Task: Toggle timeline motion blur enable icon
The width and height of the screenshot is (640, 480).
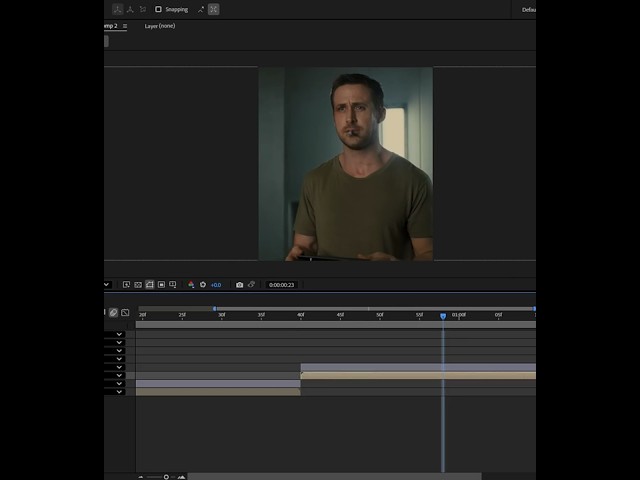Action: coord(113,312)
